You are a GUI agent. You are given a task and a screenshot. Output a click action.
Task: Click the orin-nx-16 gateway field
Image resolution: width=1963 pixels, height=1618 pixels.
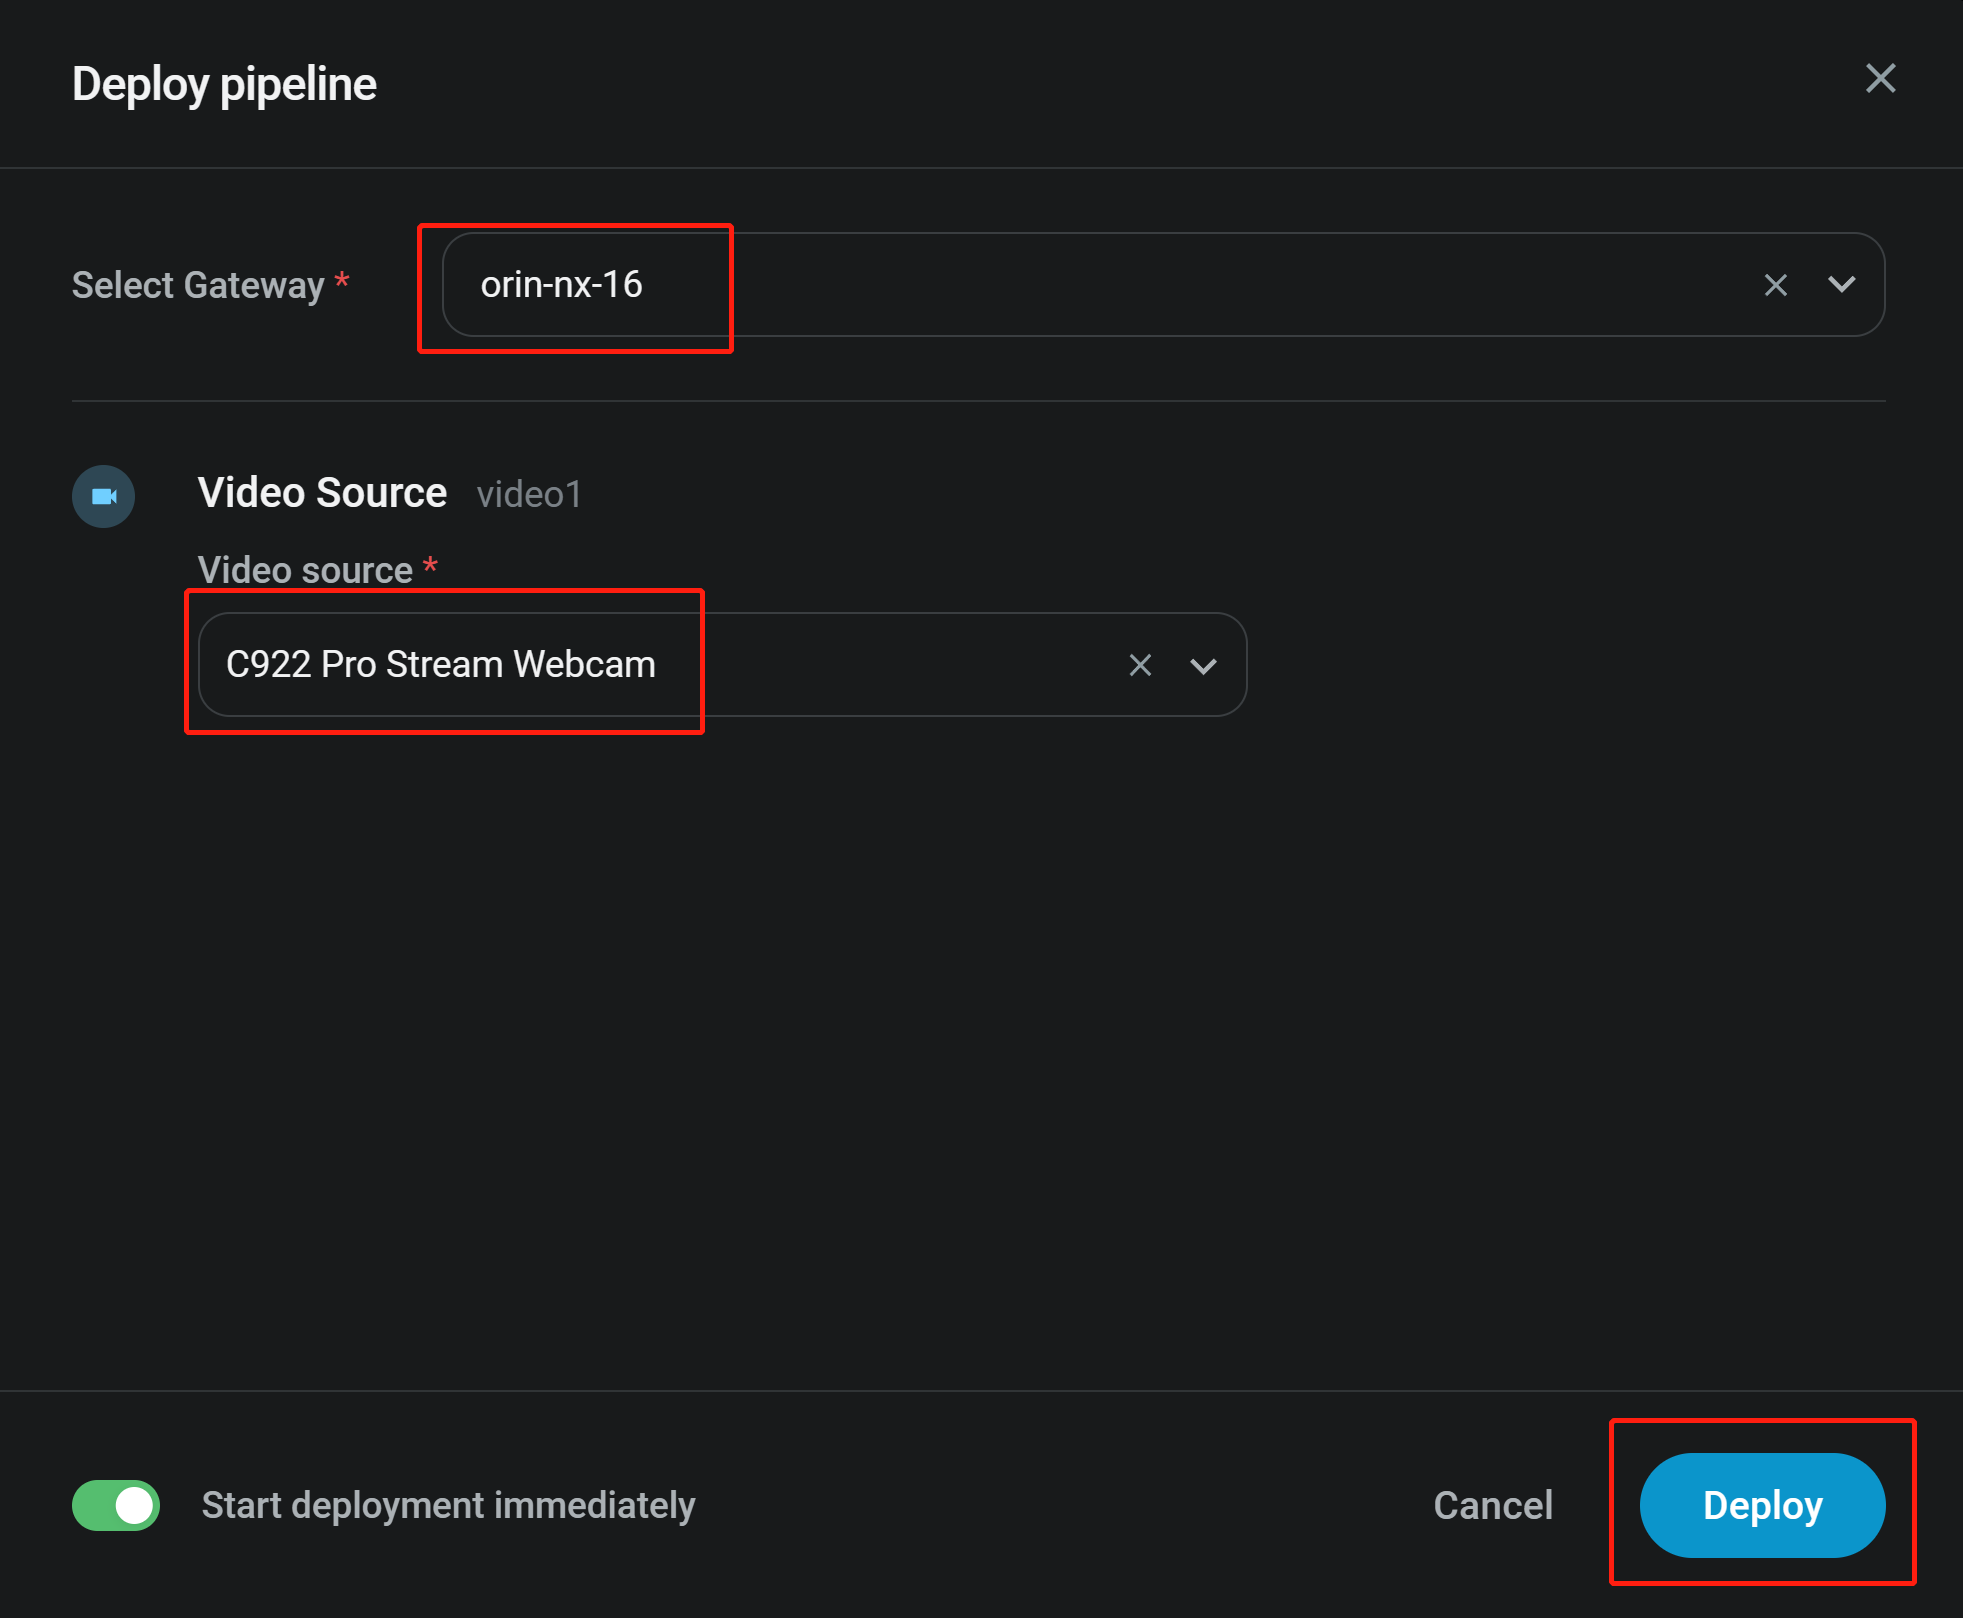[x=1163, y=285]
